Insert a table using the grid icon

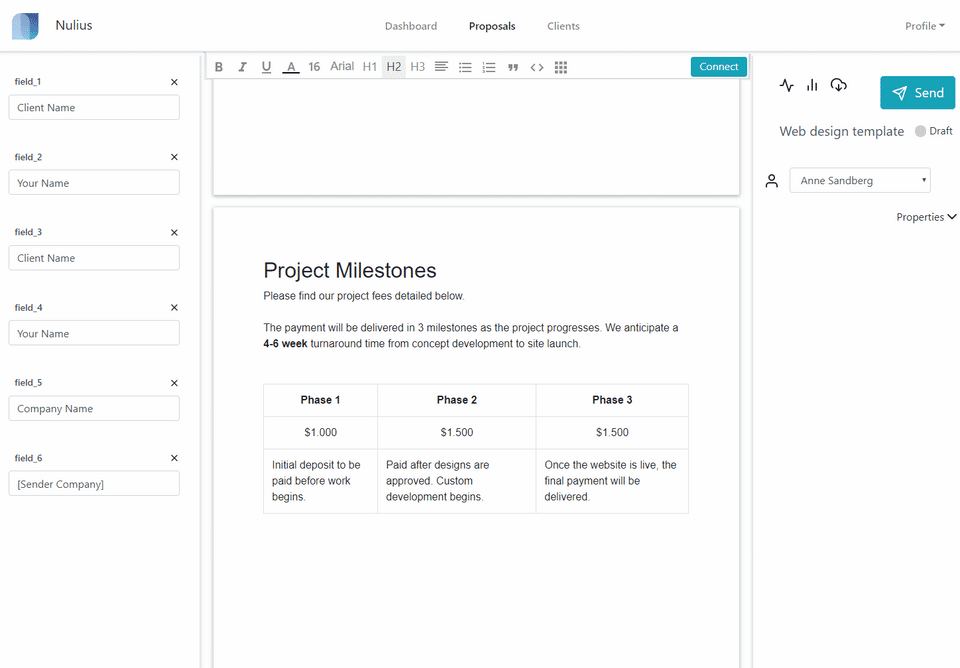(561, 67)
